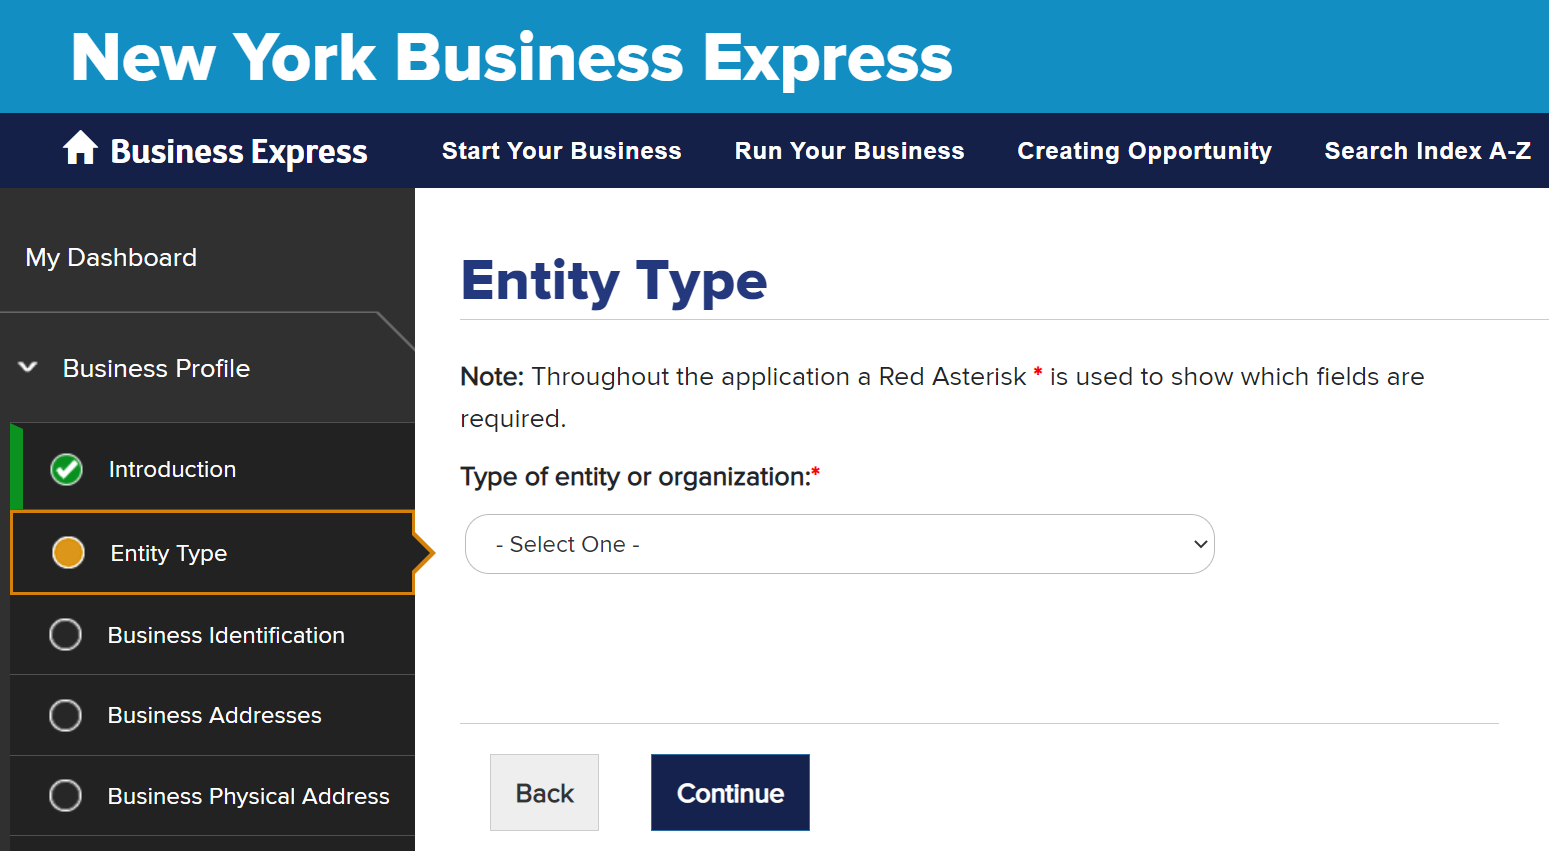Click the empty circle beside Business Identification

(66, 634)
